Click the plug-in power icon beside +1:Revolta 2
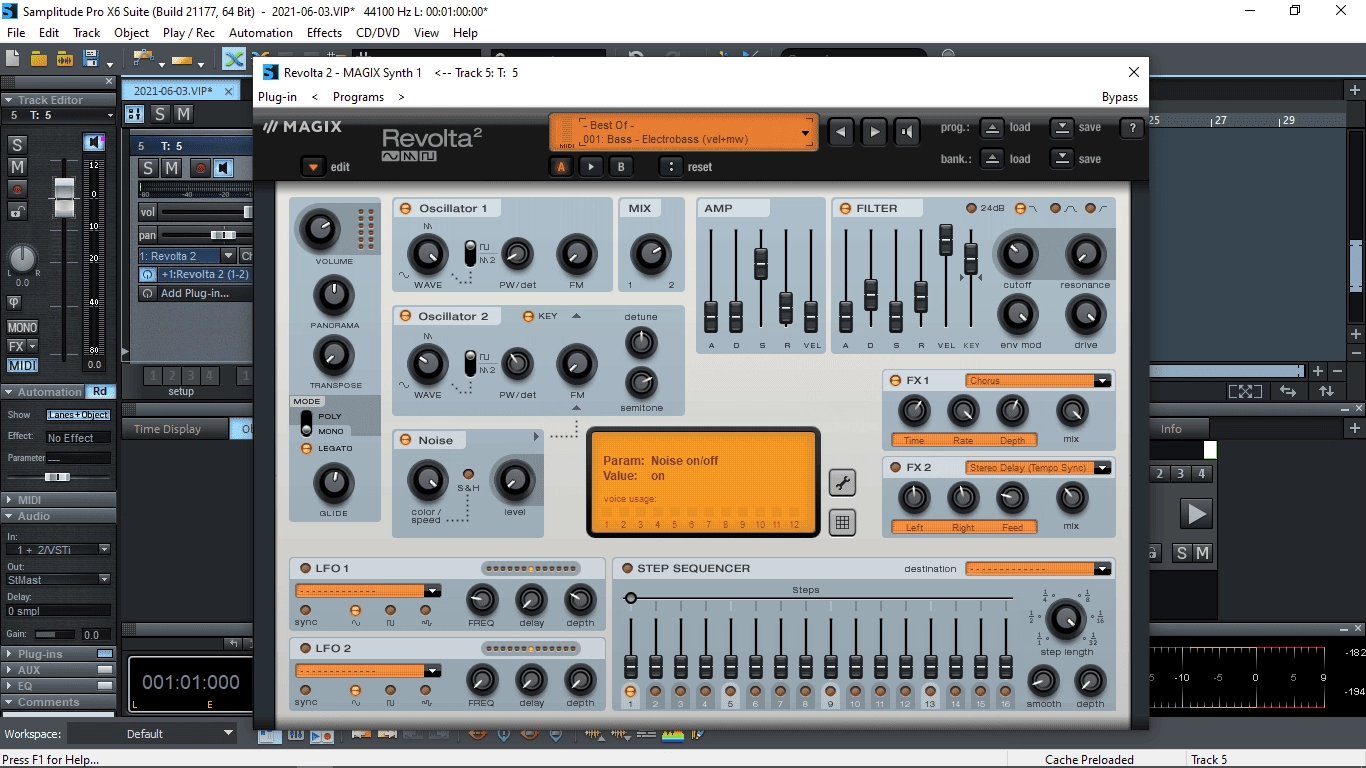The height and width of the screenshot is (768, 1366). pyautogui.click(x=148, y=274)
